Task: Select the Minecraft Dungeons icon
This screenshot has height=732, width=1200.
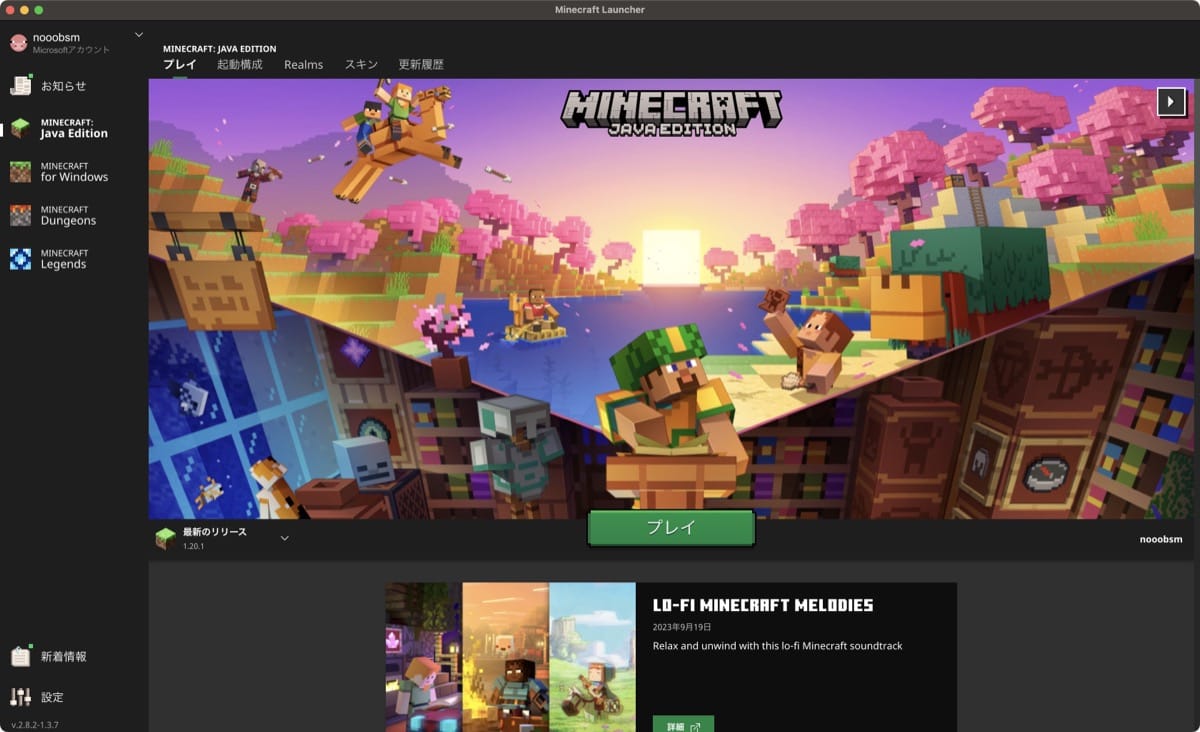Action: tap(20, 215)
